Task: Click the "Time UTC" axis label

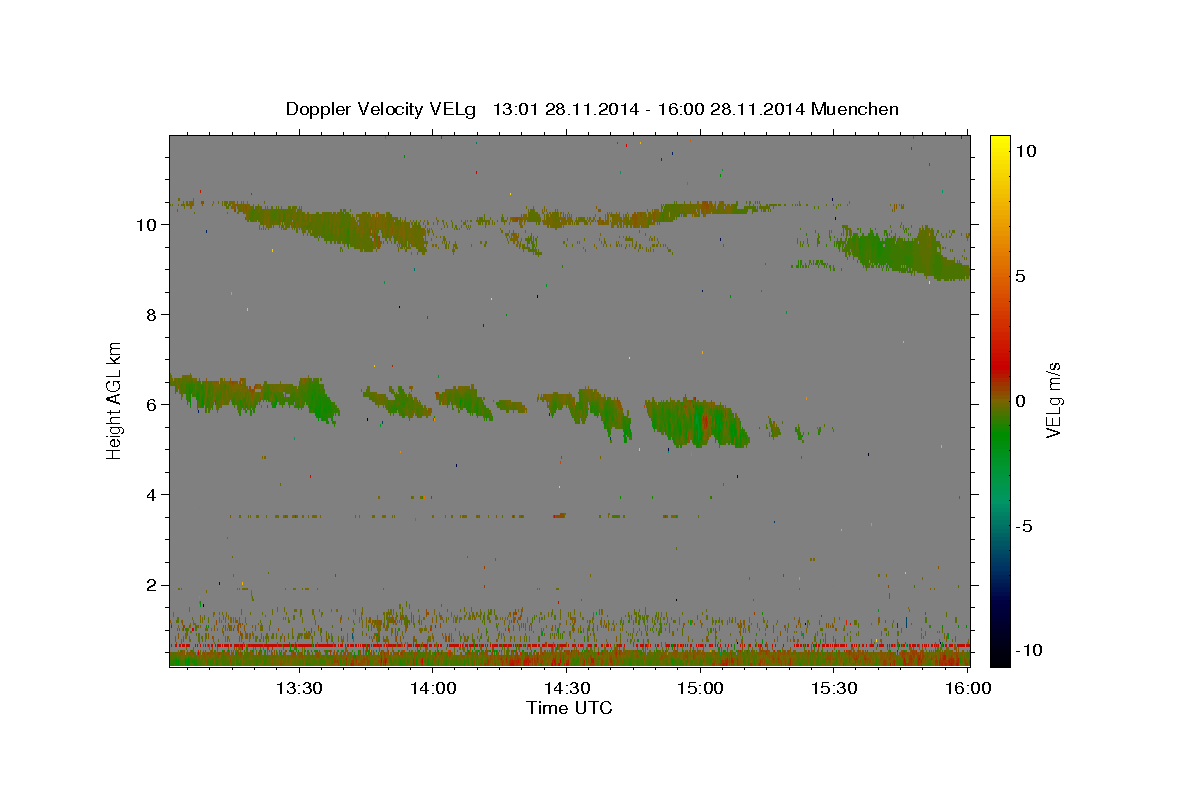Action: coord(569,708)
